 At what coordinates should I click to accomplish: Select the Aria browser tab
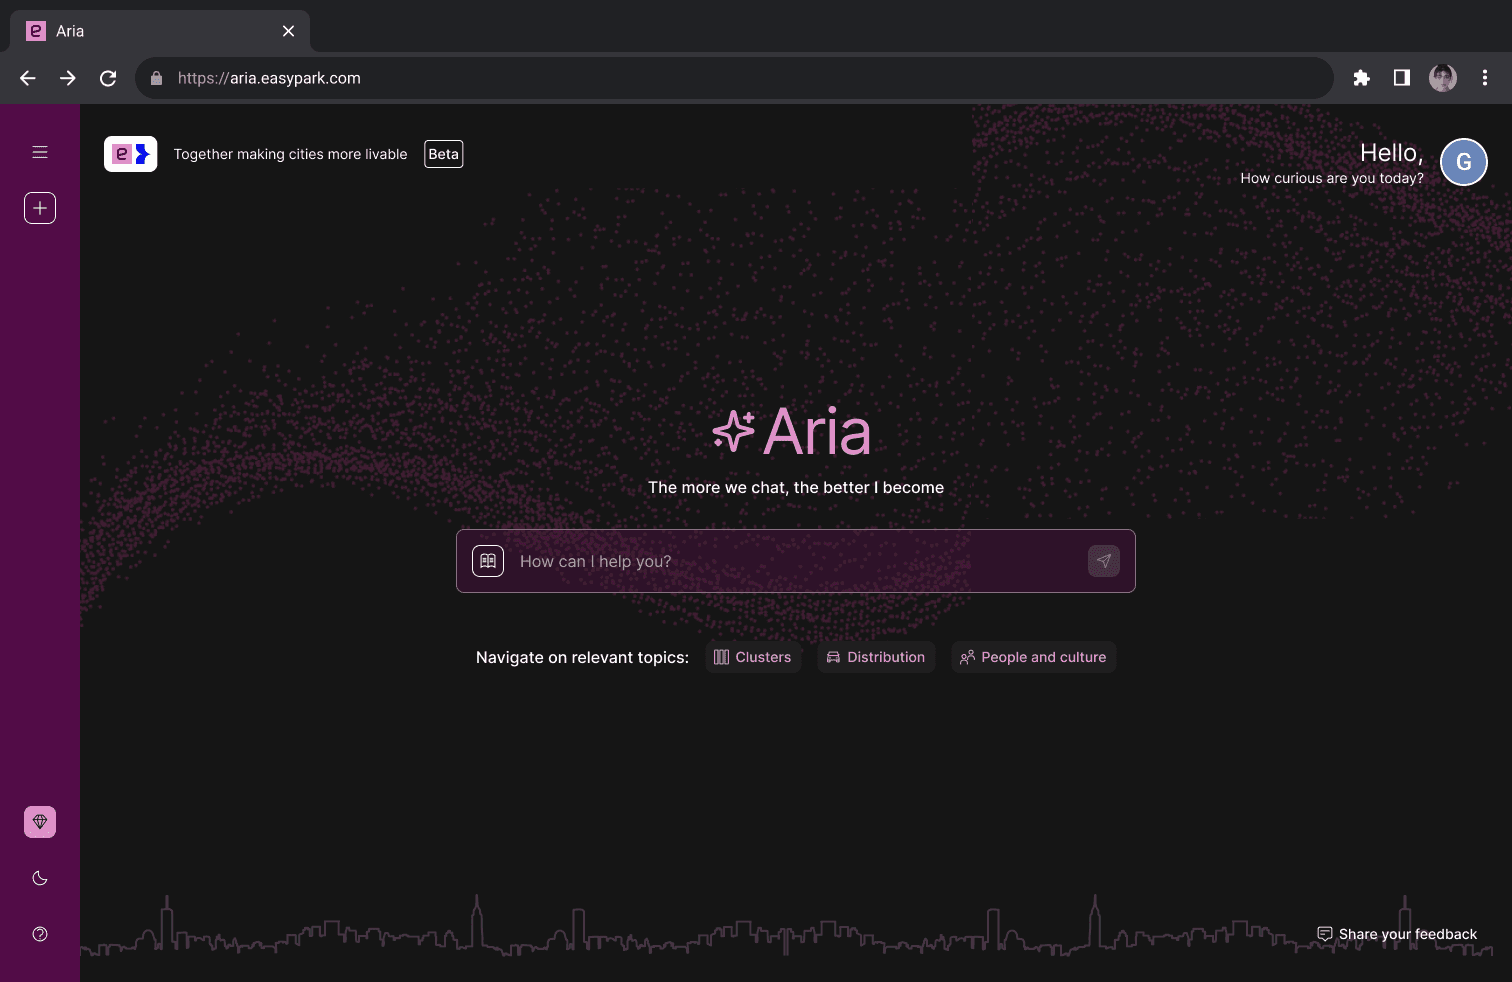pyautogui.click(x=160, y=31)
